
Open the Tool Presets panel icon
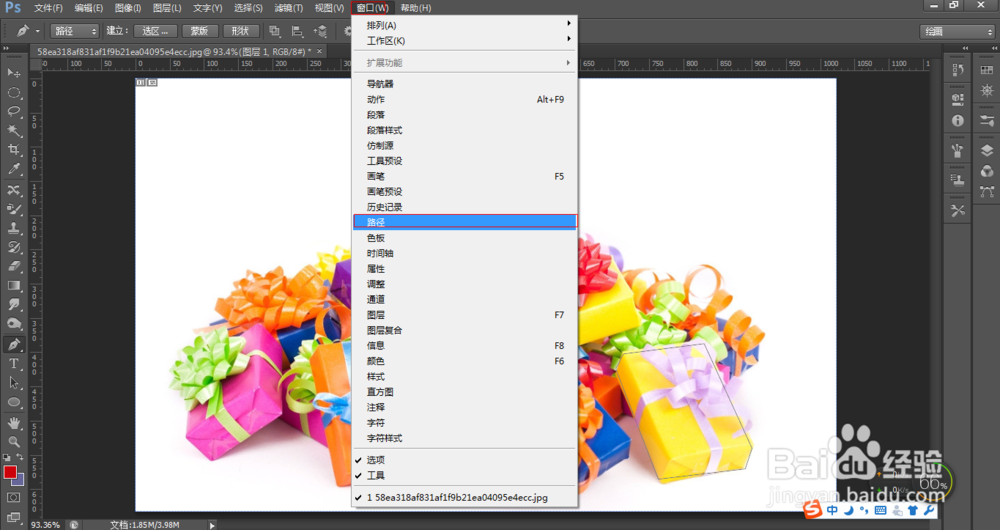pos(957,210)
